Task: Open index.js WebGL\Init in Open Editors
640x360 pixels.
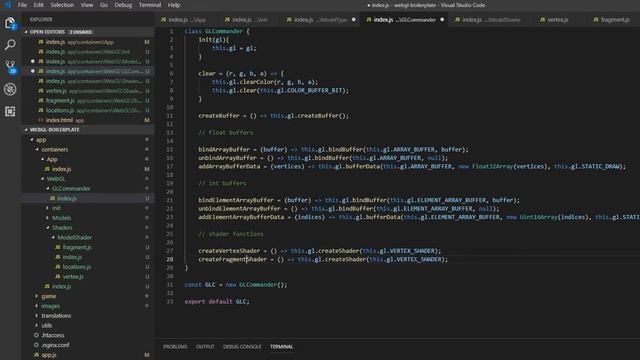Action: (x=88, y=51)
